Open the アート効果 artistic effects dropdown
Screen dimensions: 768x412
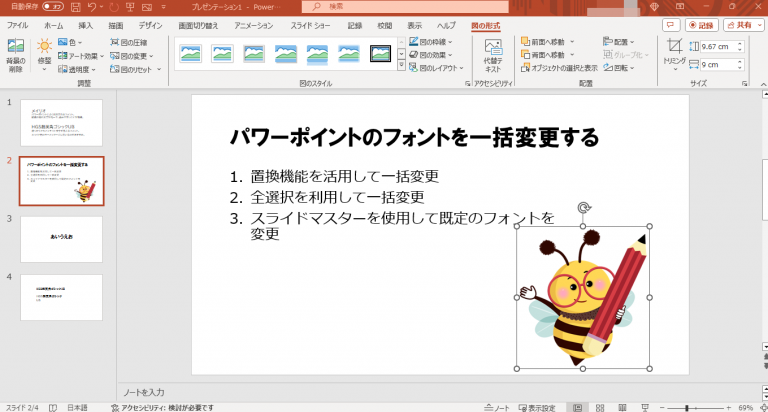(x=81, y=56)
